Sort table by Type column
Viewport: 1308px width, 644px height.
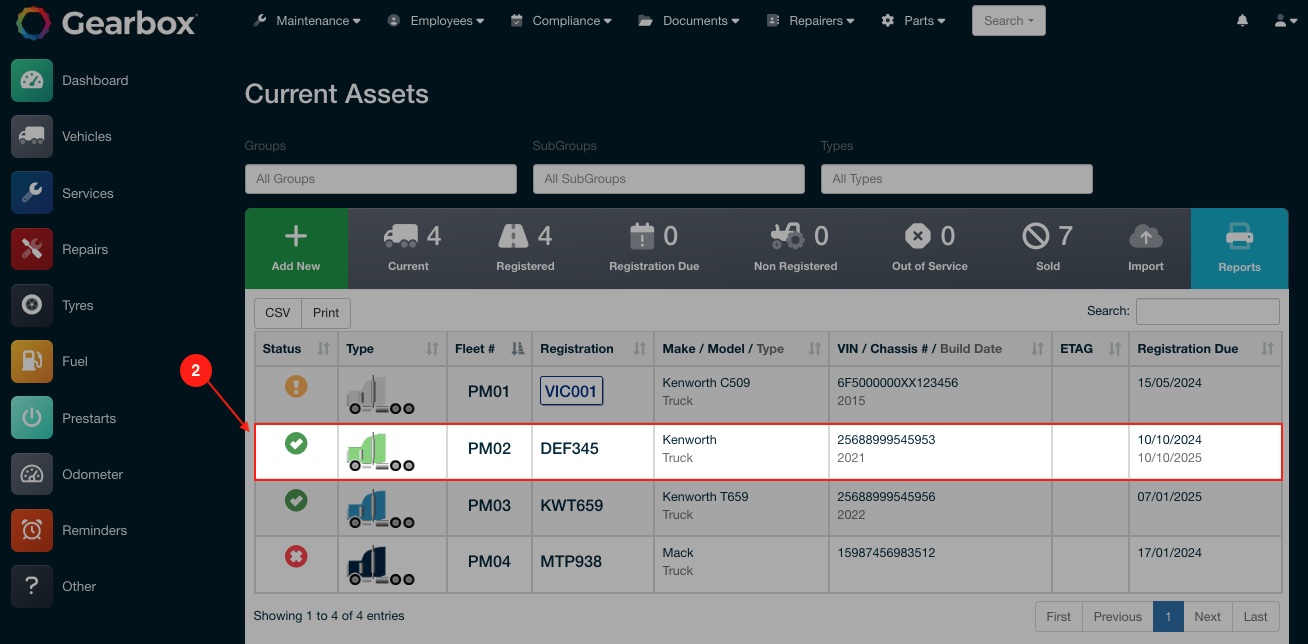point(392,349)
